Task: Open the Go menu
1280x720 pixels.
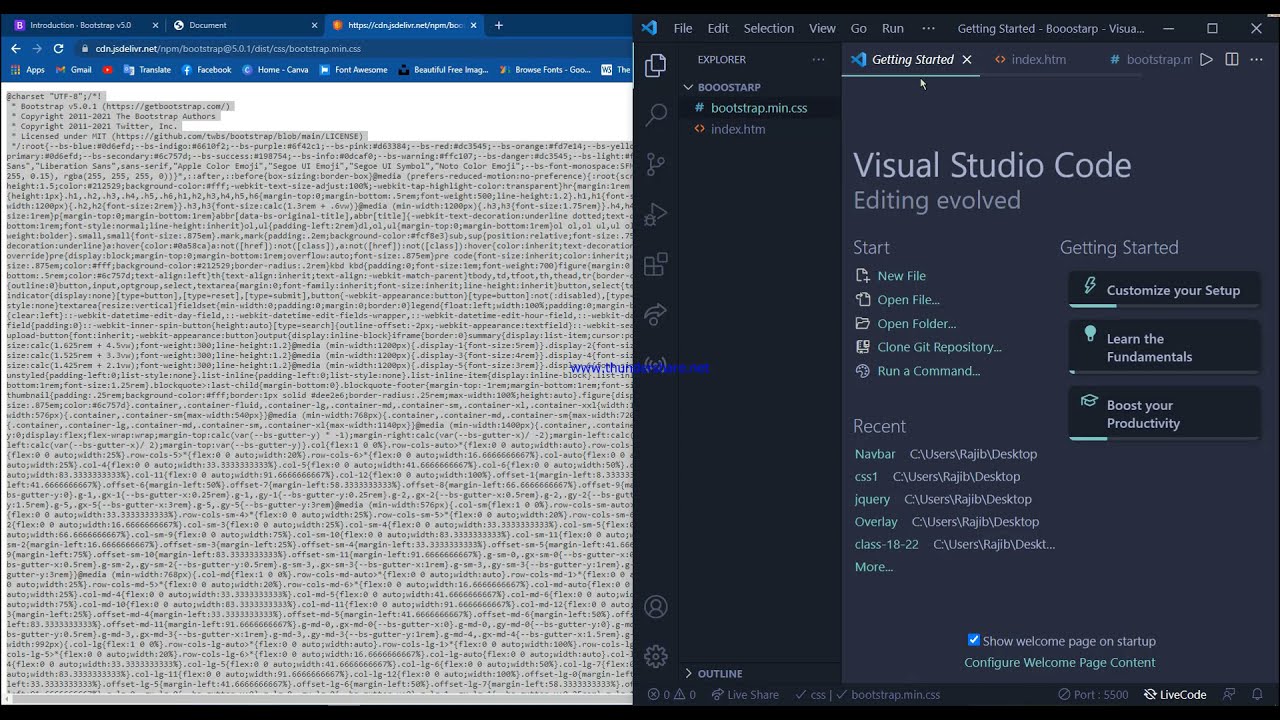Action: [x=858, y=28]
